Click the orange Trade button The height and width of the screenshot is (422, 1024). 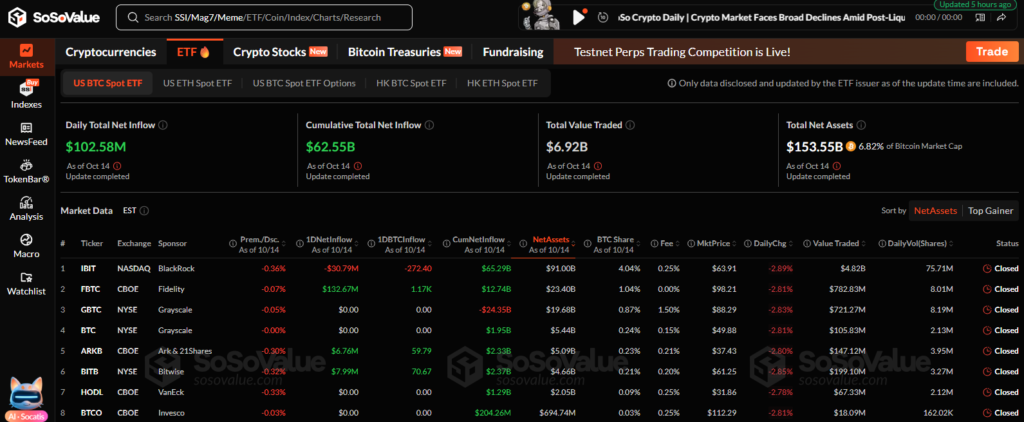tap(991, 52)
